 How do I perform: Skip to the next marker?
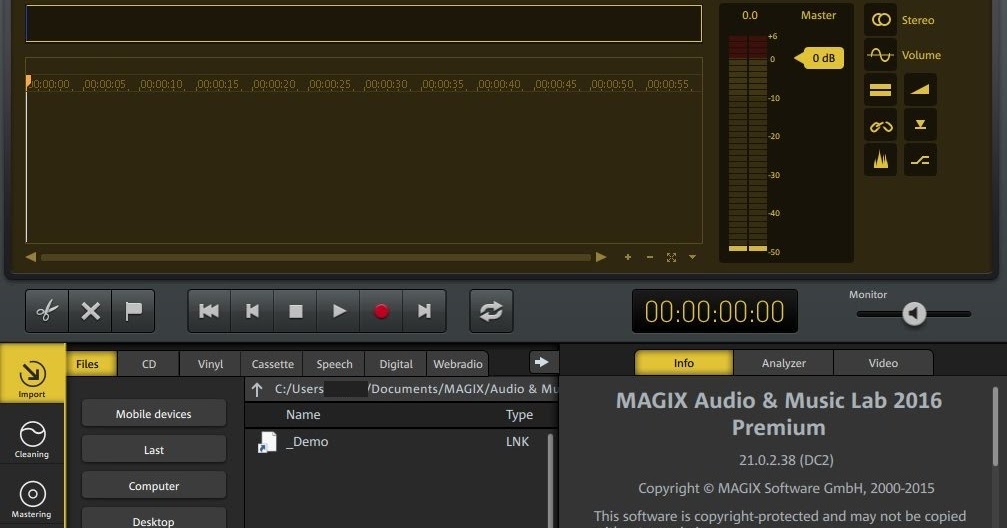point(424,311)
